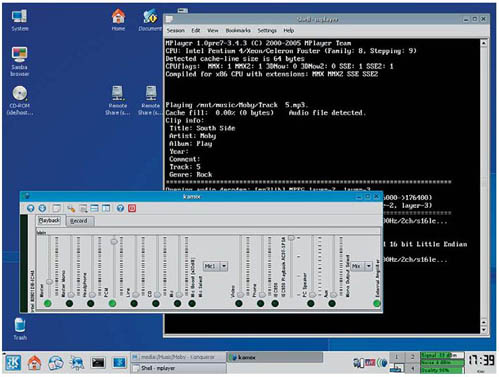499x377 pixels.
Task: Open the Mix mono output dropdown
Action: [362, 266]
